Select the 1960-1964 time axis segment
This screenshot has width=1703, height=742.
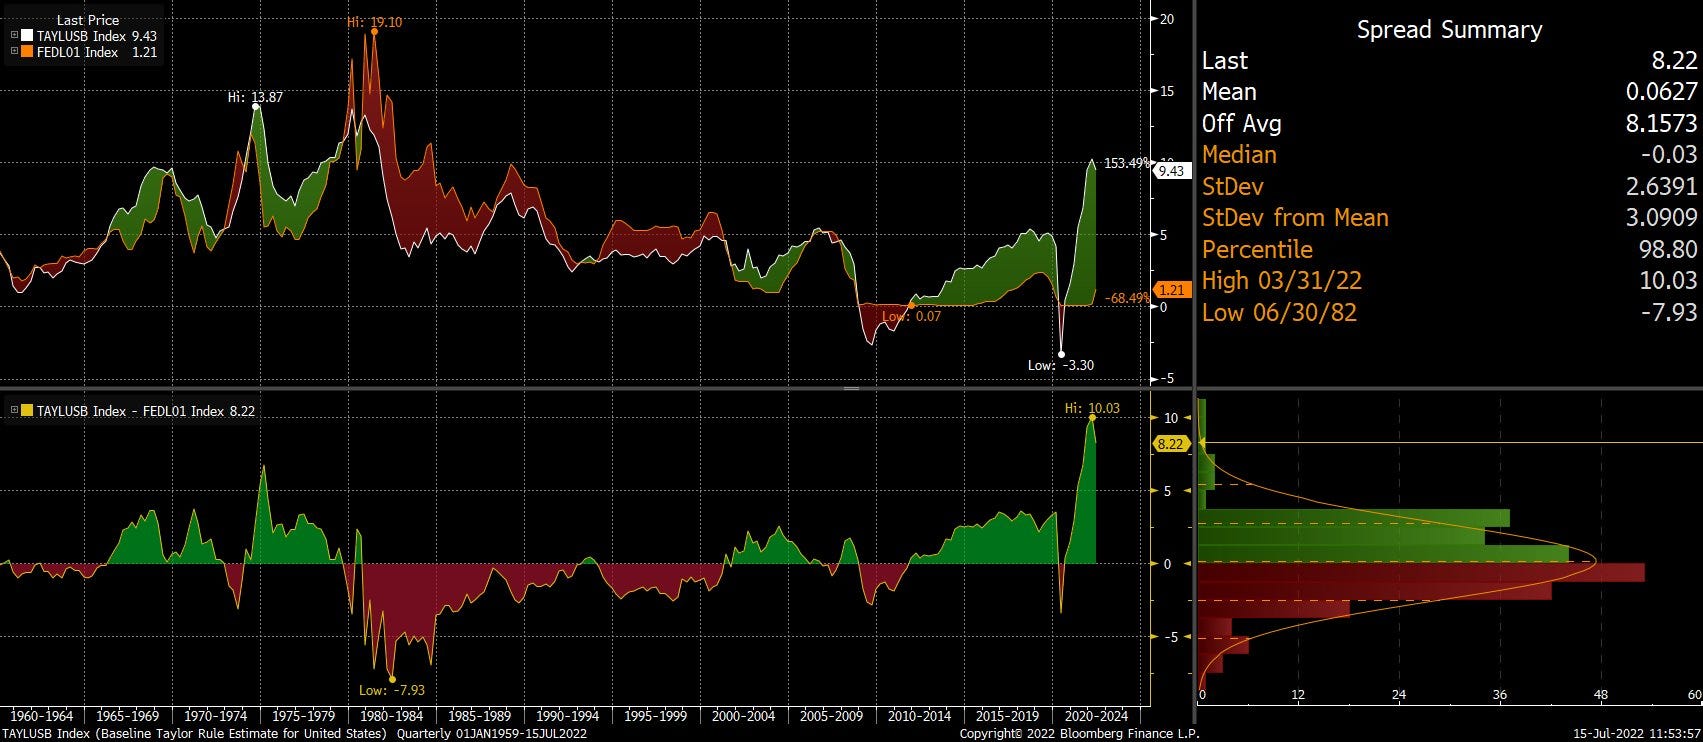(x=41, y=716)
